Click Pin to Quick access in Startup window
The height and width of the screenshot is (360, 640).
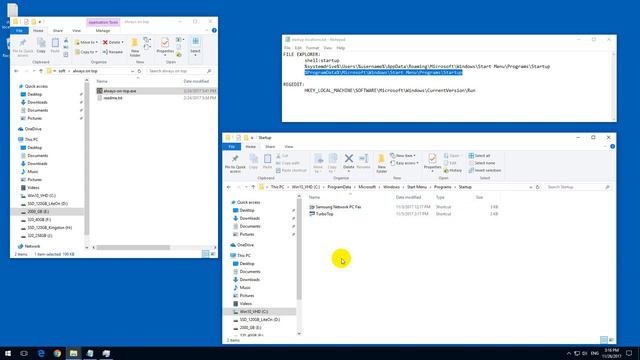(x=235, y=163)
